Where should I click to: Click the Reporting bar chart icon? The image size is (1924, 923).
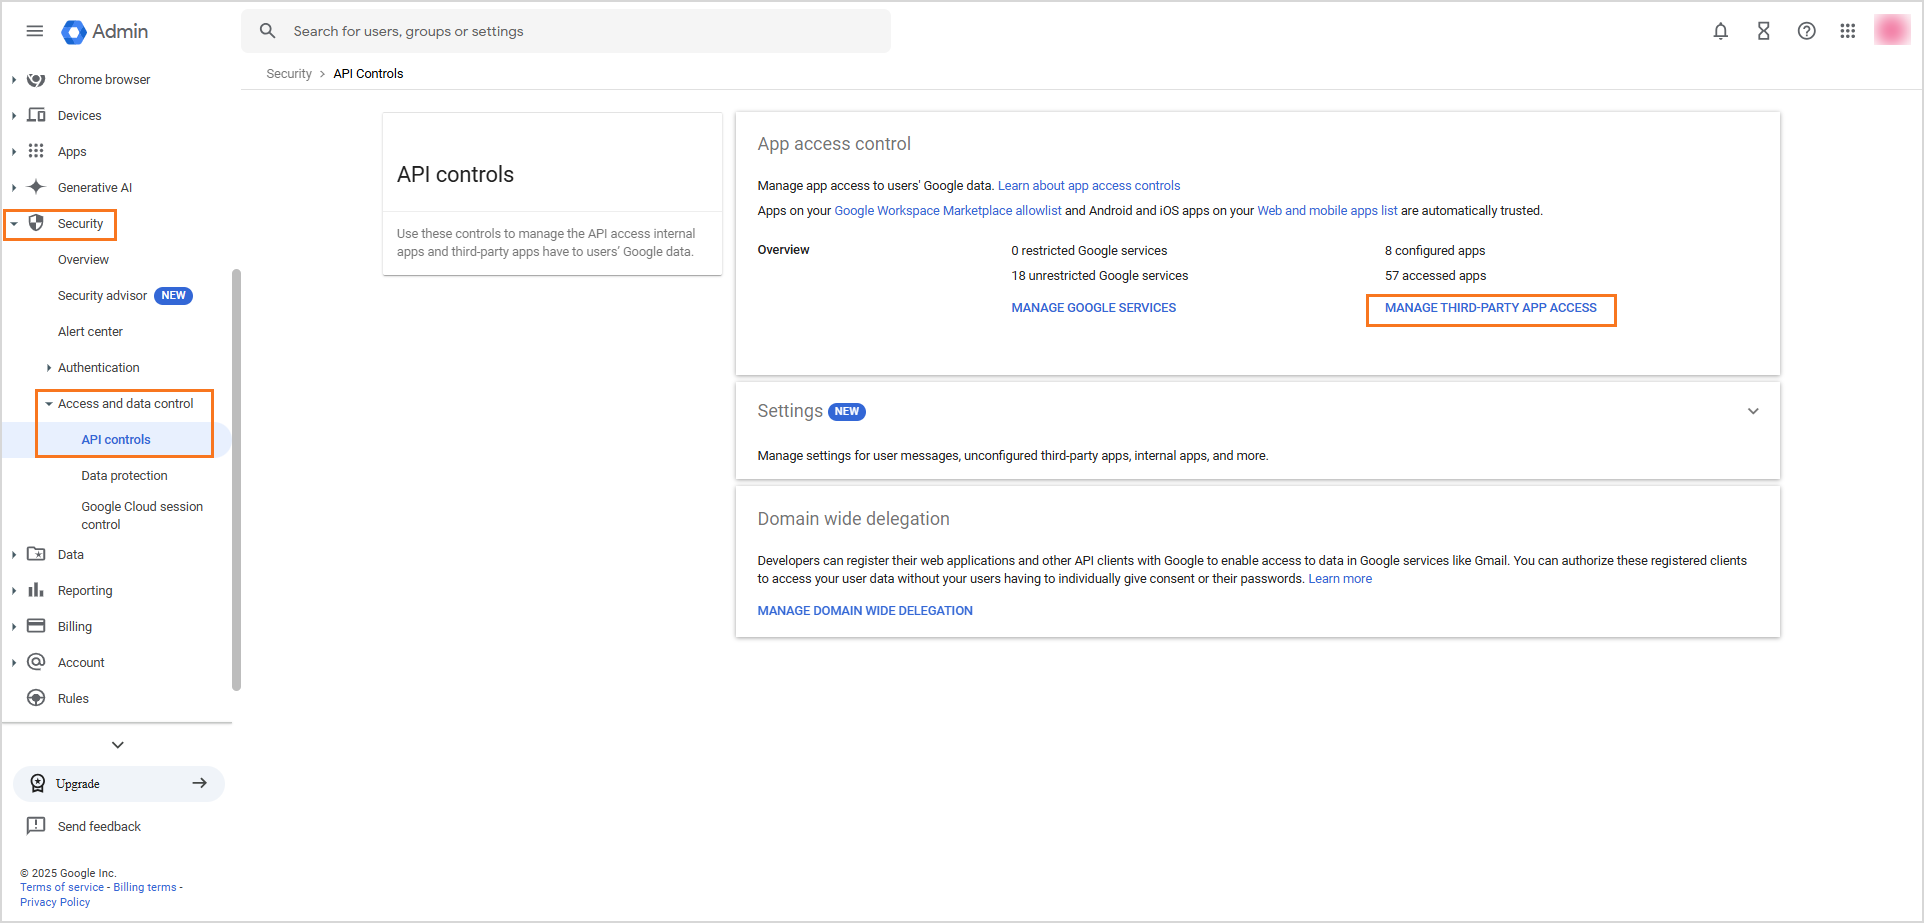36,590
